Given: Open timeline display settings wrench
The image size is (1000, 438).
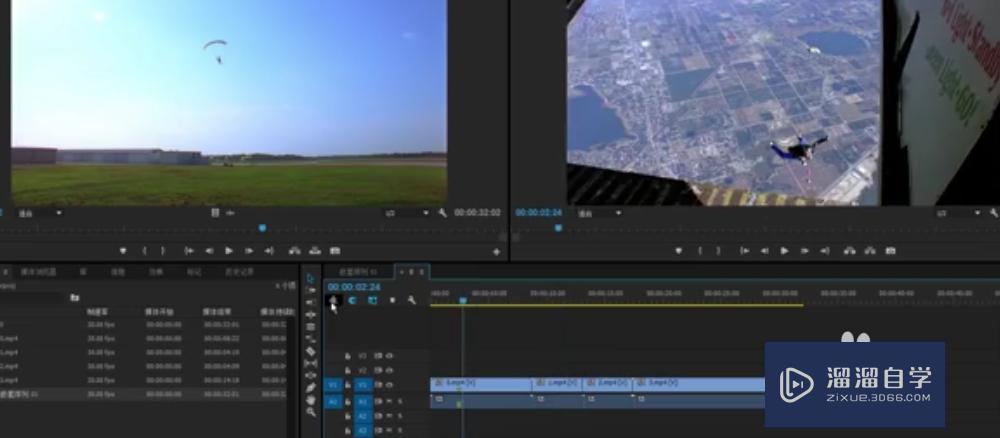Looking at the screenshot, I should pyautogui.click(x=411, y=300).
